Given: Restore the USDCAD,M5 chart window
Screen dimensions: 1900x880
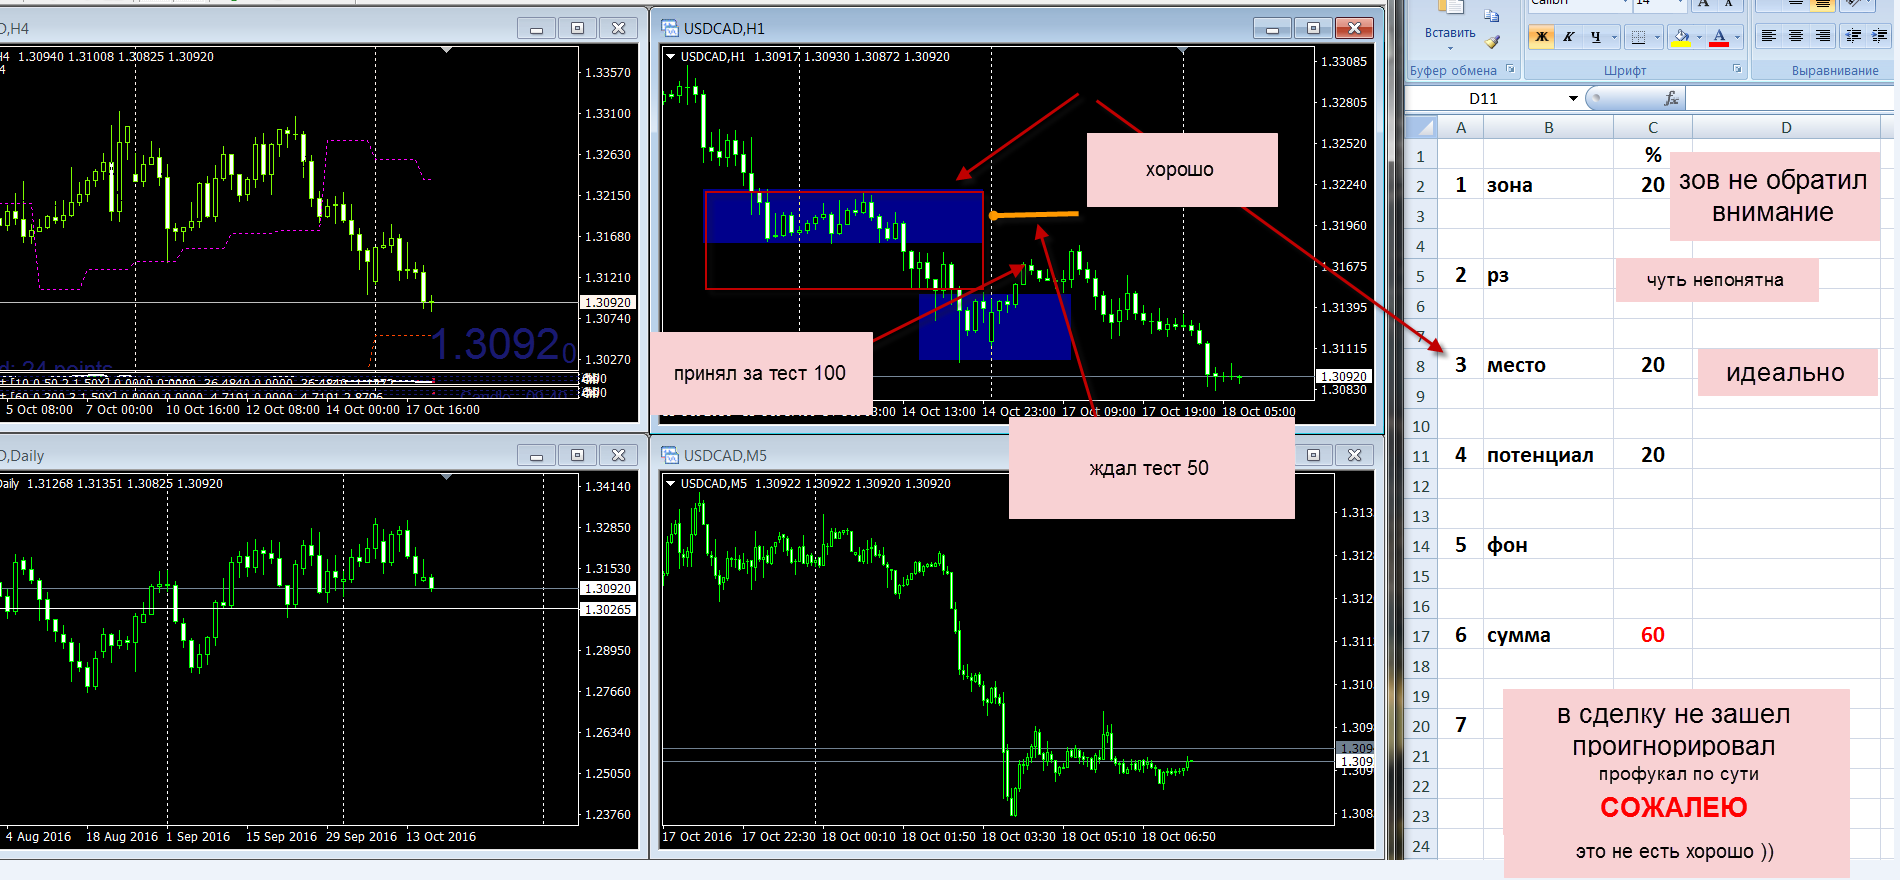Looking at the screenshot, I should (1313, 455).
